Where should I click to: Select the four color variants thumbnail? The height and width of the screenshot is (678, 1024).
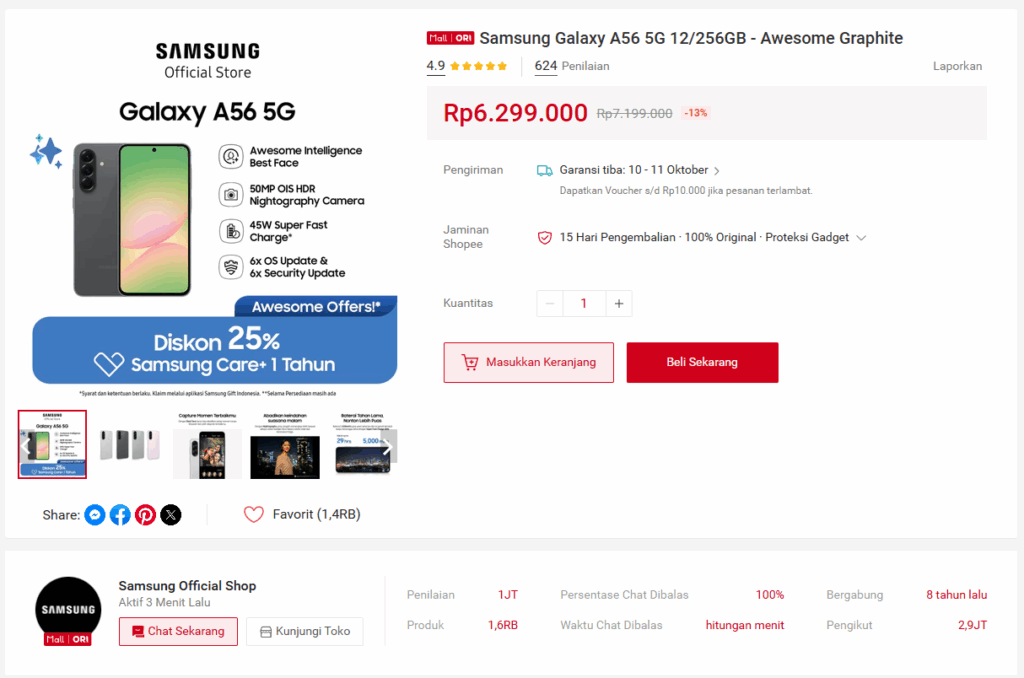pos(130,445)
